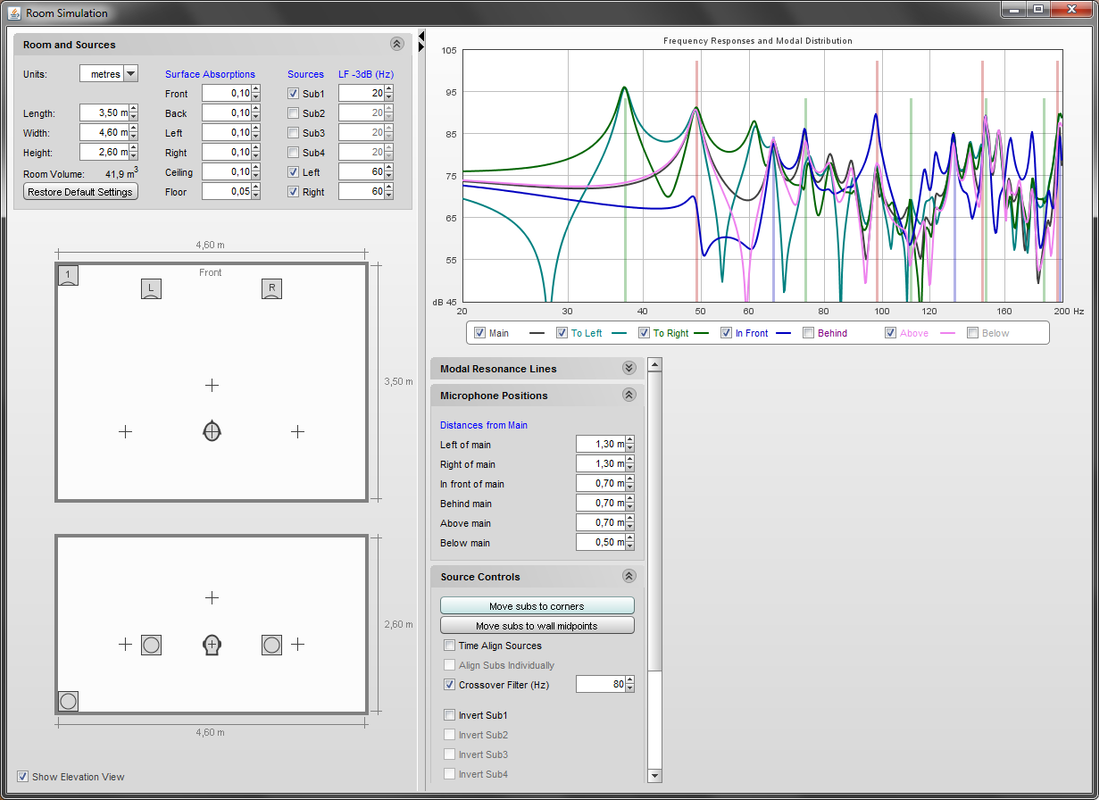1099x800 pixels.
Task: Uncheck the Left source checkbox
Action: [x=293, y=172]
